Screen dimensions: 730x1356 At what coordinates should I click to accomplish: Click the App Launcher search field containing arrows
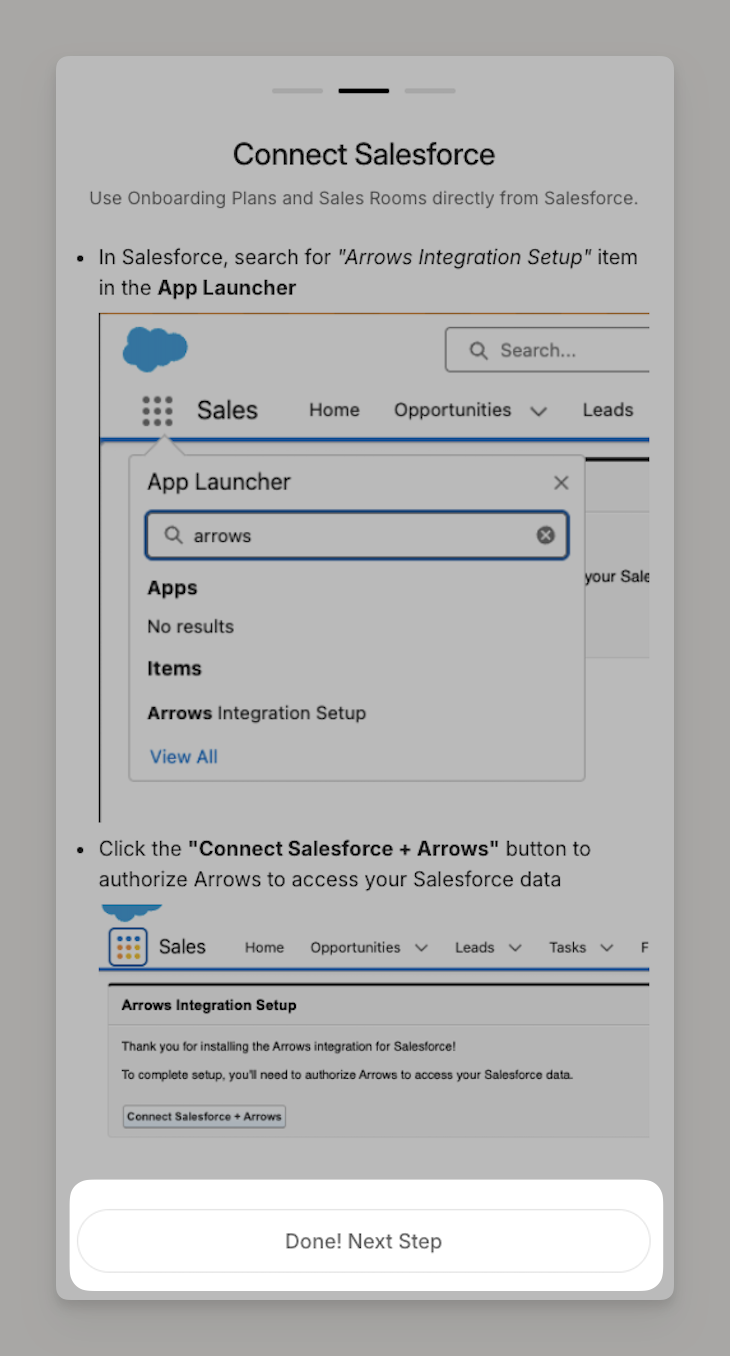tap(357, 535)
